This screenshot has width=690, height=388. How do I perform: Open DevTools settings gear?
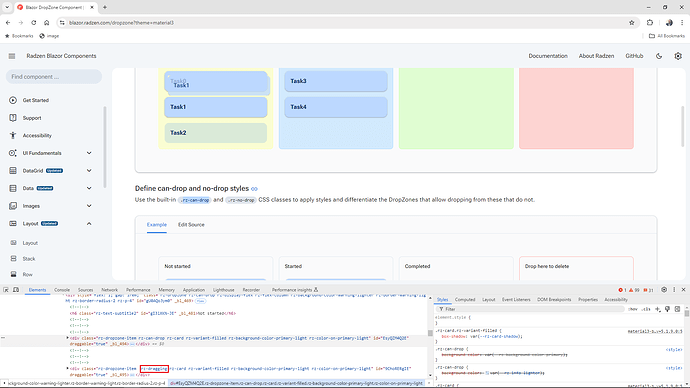[664, 289]
